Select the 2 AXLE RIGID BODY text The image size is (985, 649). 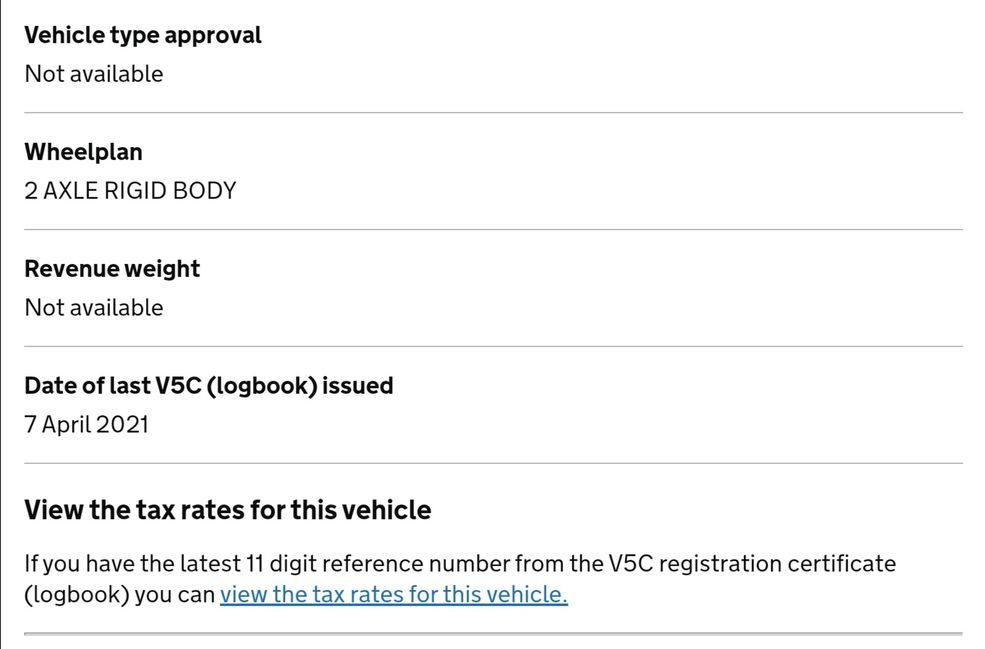coord(131,191)
